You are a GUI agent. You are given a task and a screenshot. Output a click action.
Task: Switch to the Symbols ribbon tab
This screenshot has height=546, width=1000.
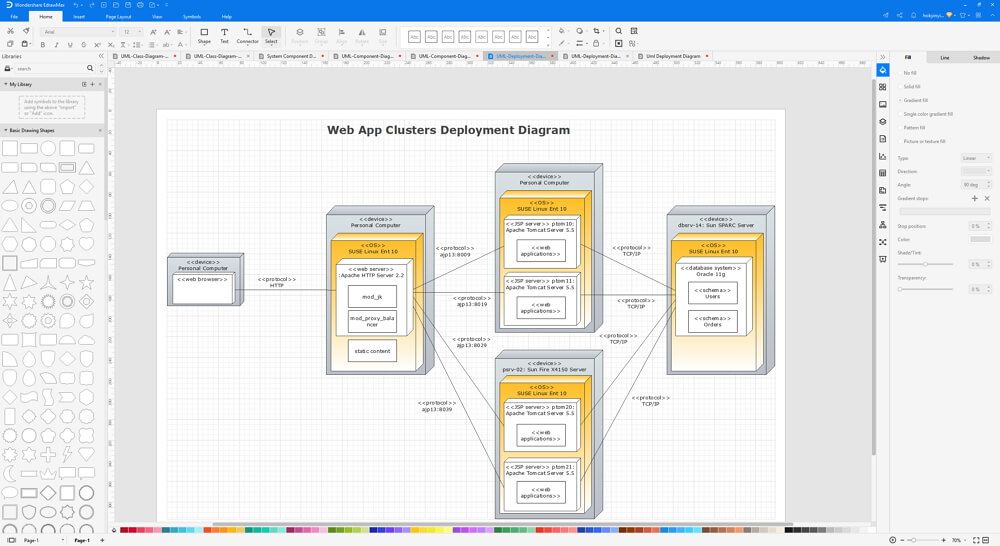[x=192, y=17]
